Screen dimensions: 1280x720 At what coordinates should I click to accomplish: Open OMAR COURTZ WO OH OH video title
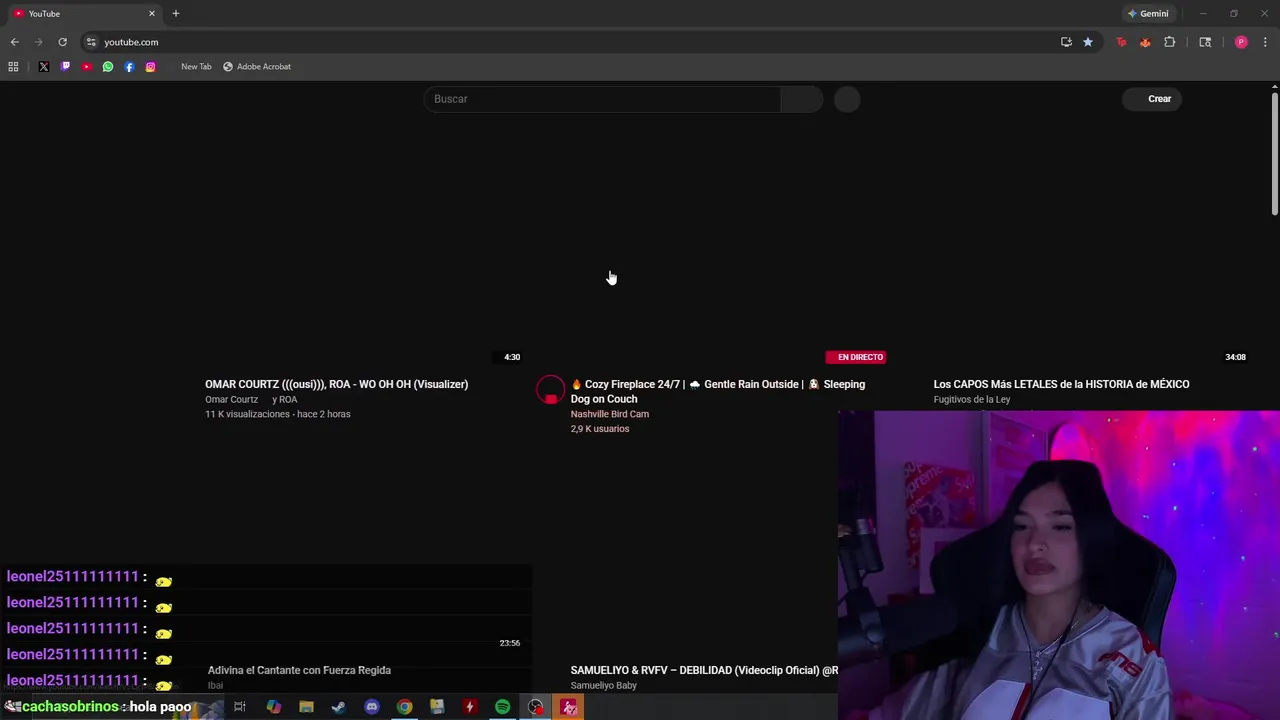[336, 384]
